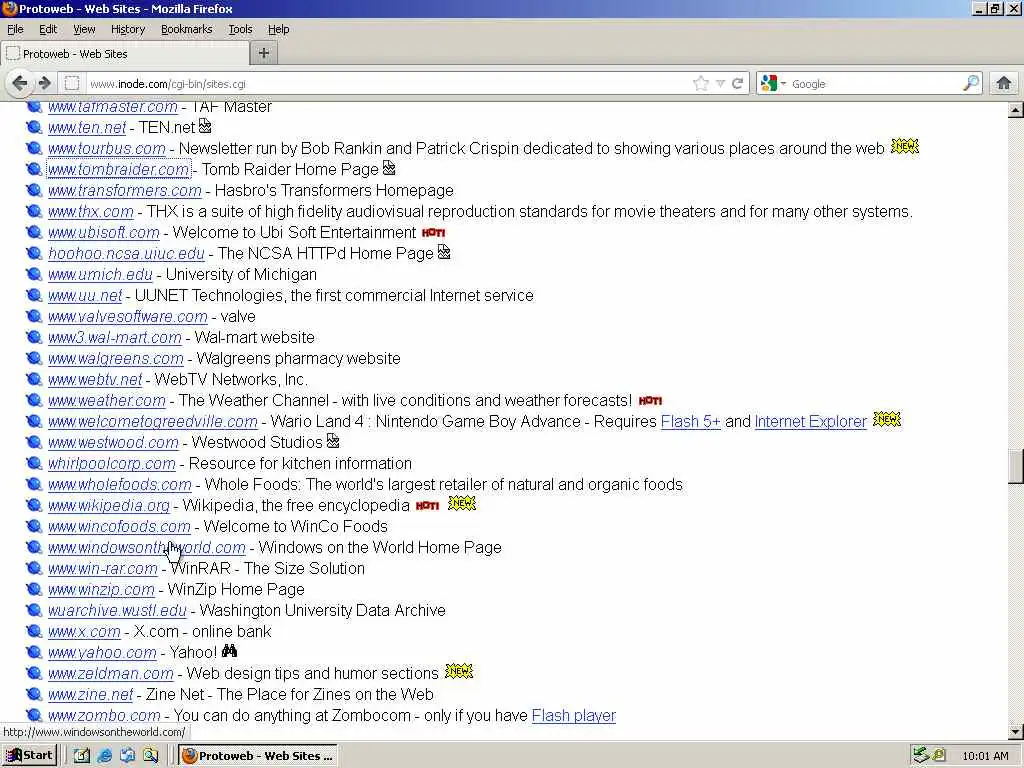Open the File menu

coord(15,29)
